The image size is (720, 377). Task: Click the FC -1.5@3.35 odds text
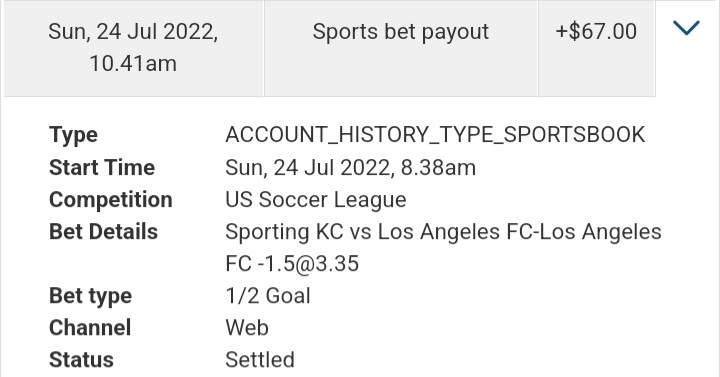pos(292,264)
